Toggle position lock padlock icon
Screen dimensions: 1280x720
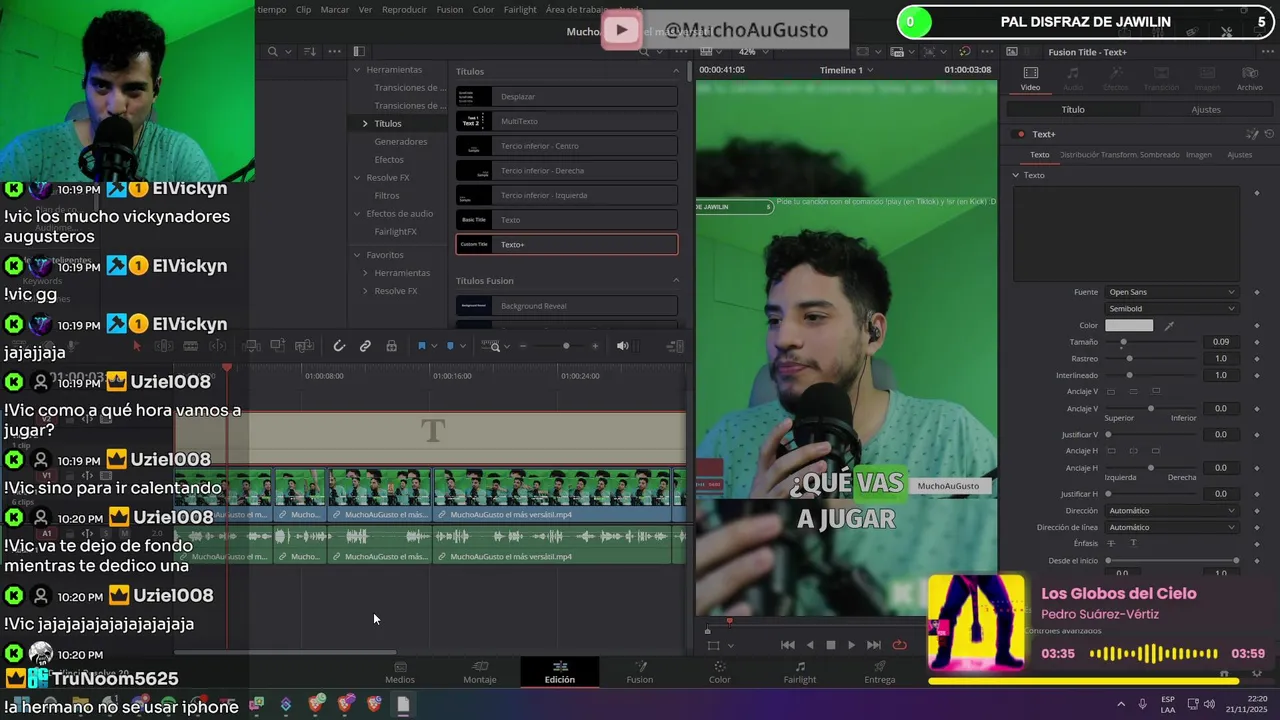click(x=391, y=346)
